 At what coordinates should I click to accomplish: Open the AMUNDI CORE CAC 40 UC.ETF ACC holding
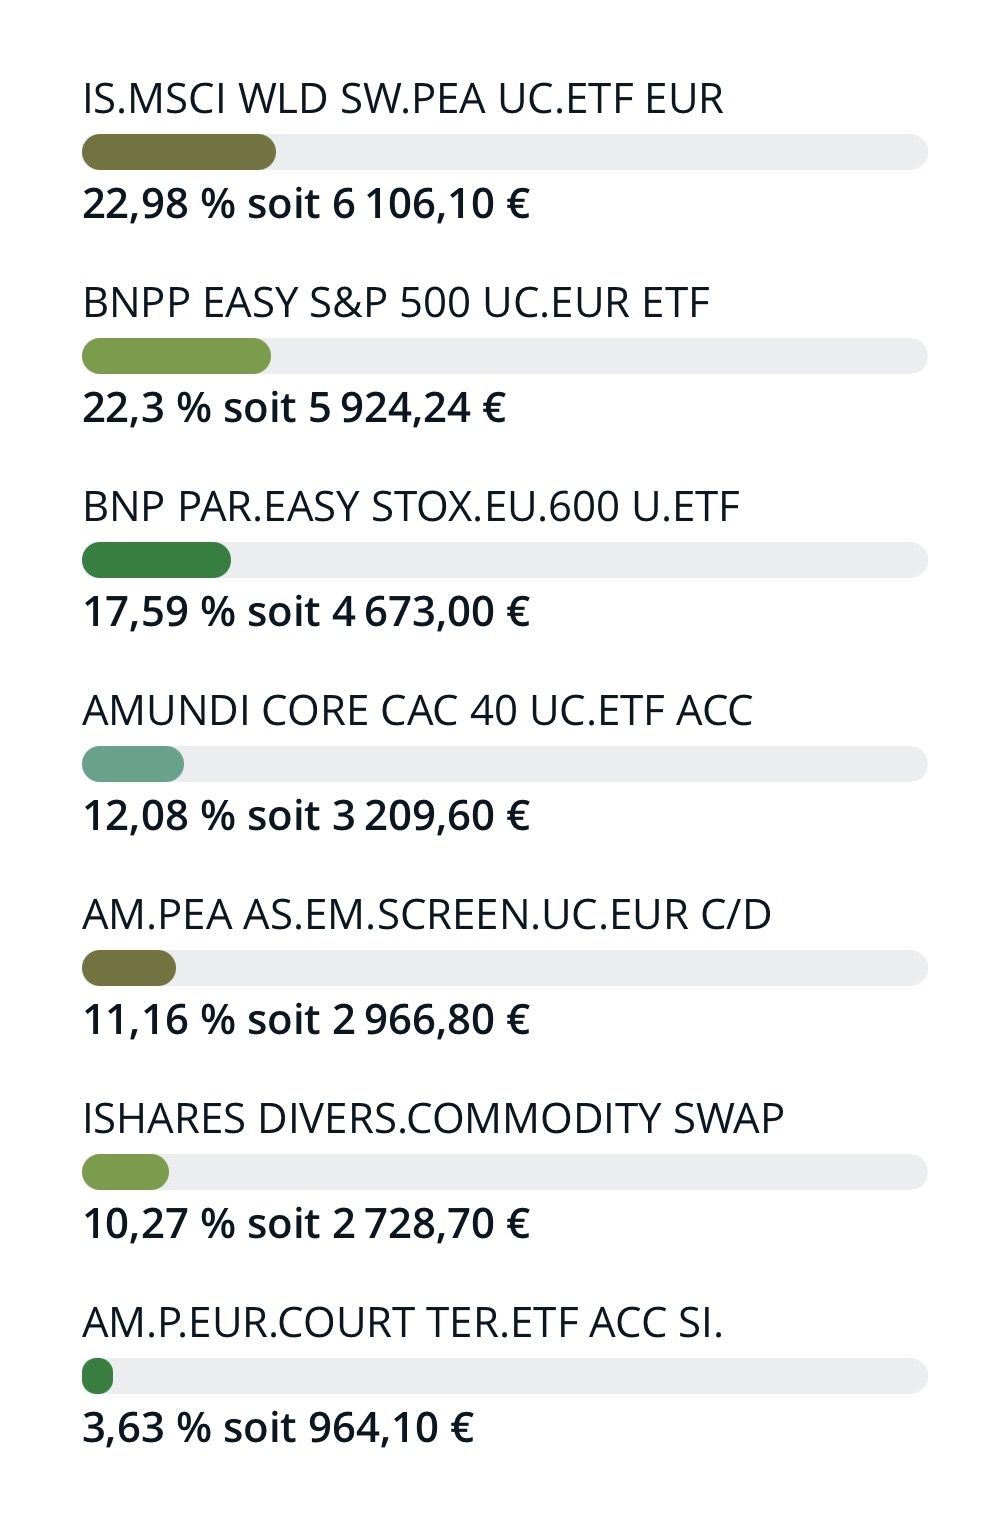tap(417, 711)
